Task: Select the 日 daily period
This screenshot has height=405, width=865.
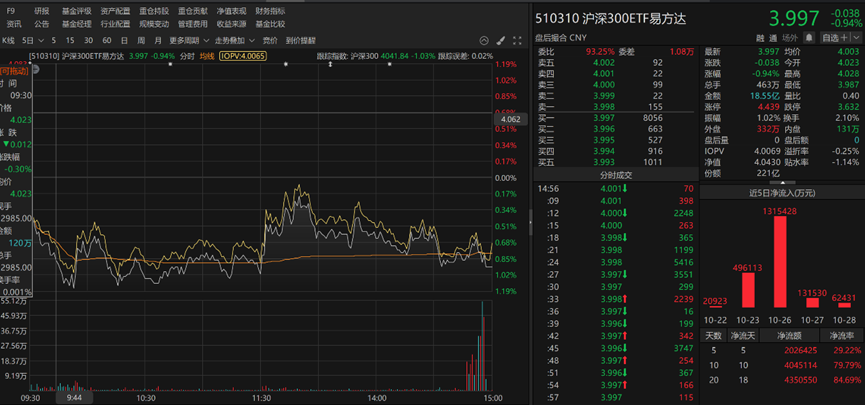Action: click(x=124, y=40)
